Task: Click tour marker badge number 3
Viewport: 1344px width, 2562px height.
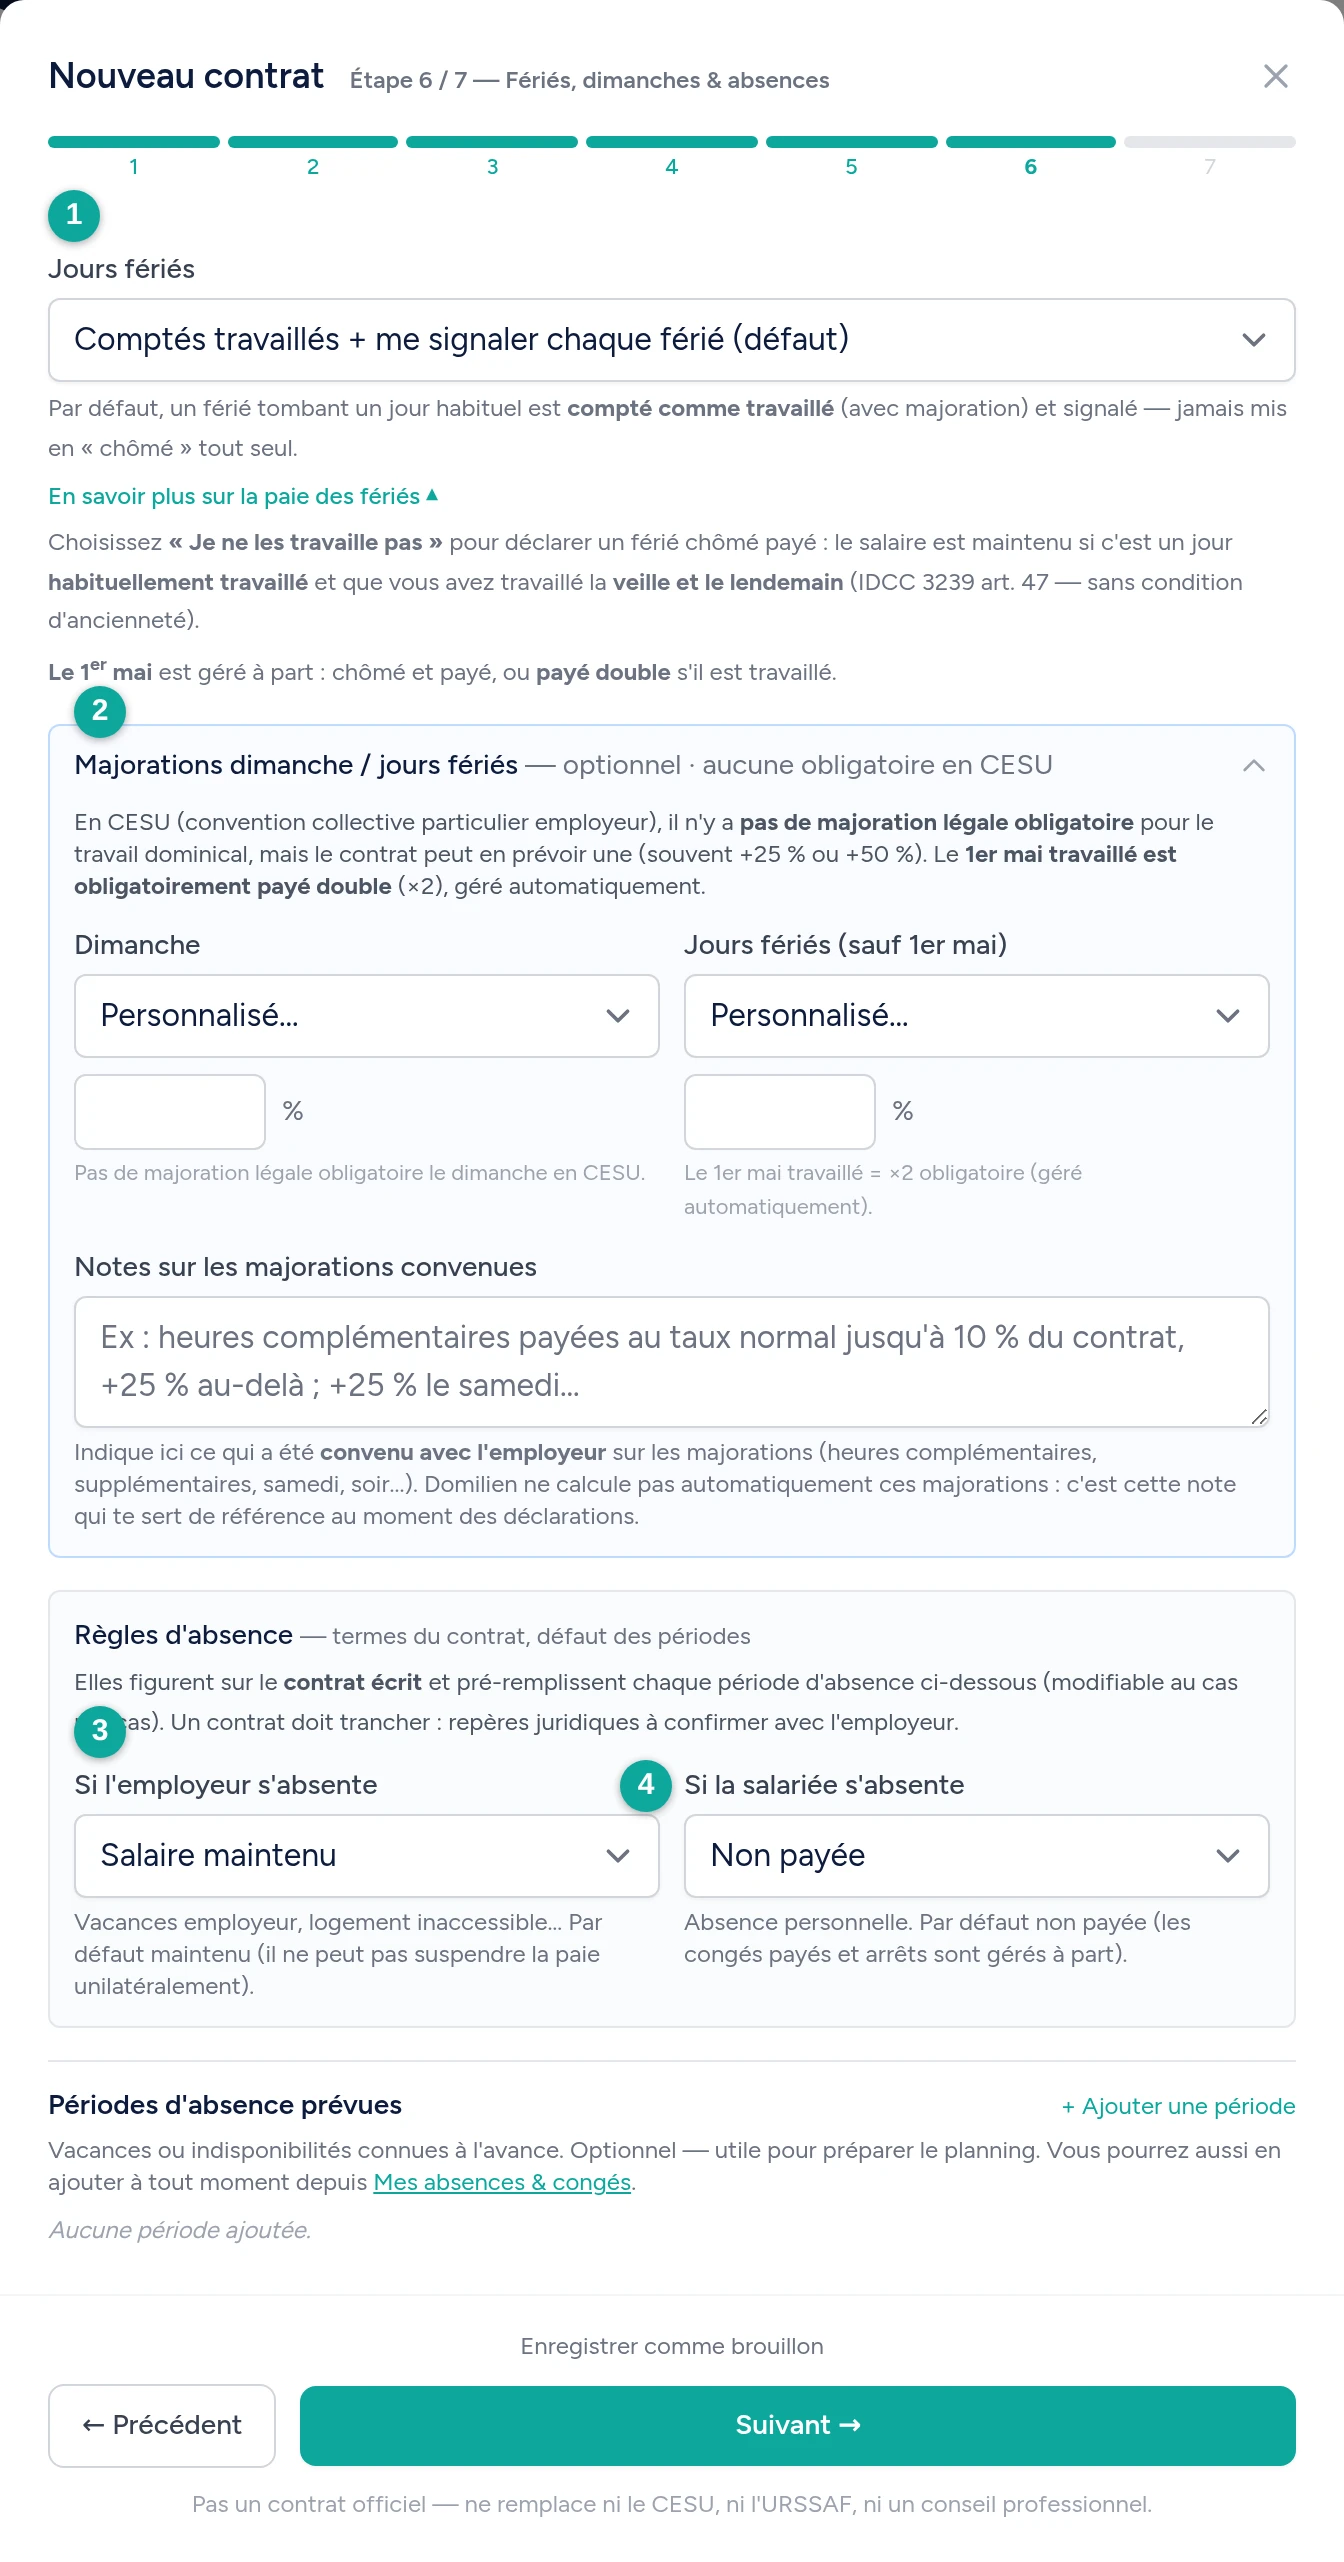Action: (x=100, y=1731)
